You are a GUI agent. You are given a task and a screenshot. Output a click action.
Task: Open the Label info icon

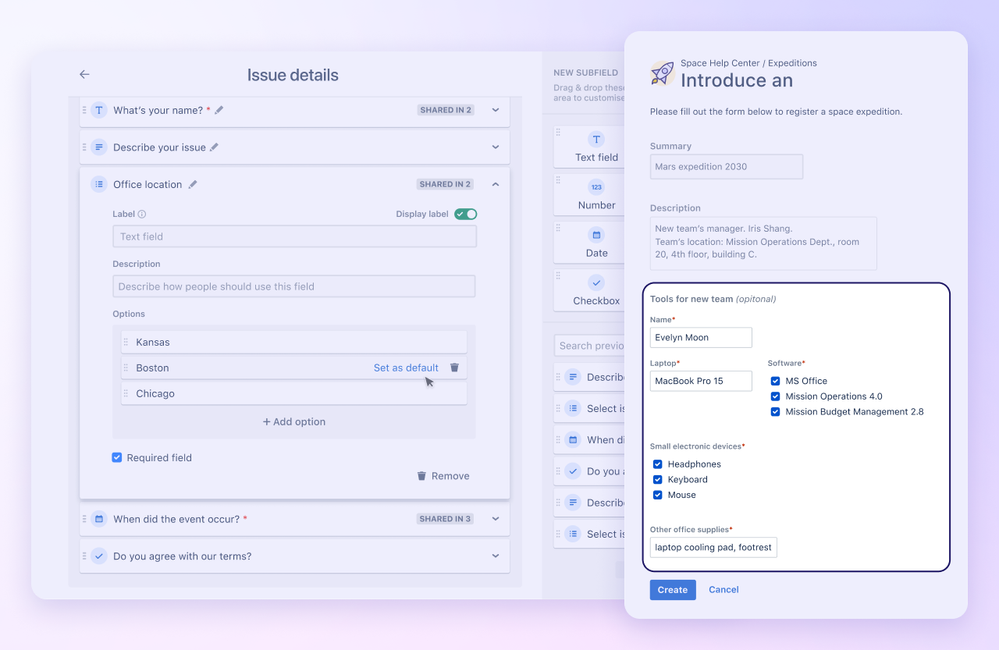[x=142, y=214]
